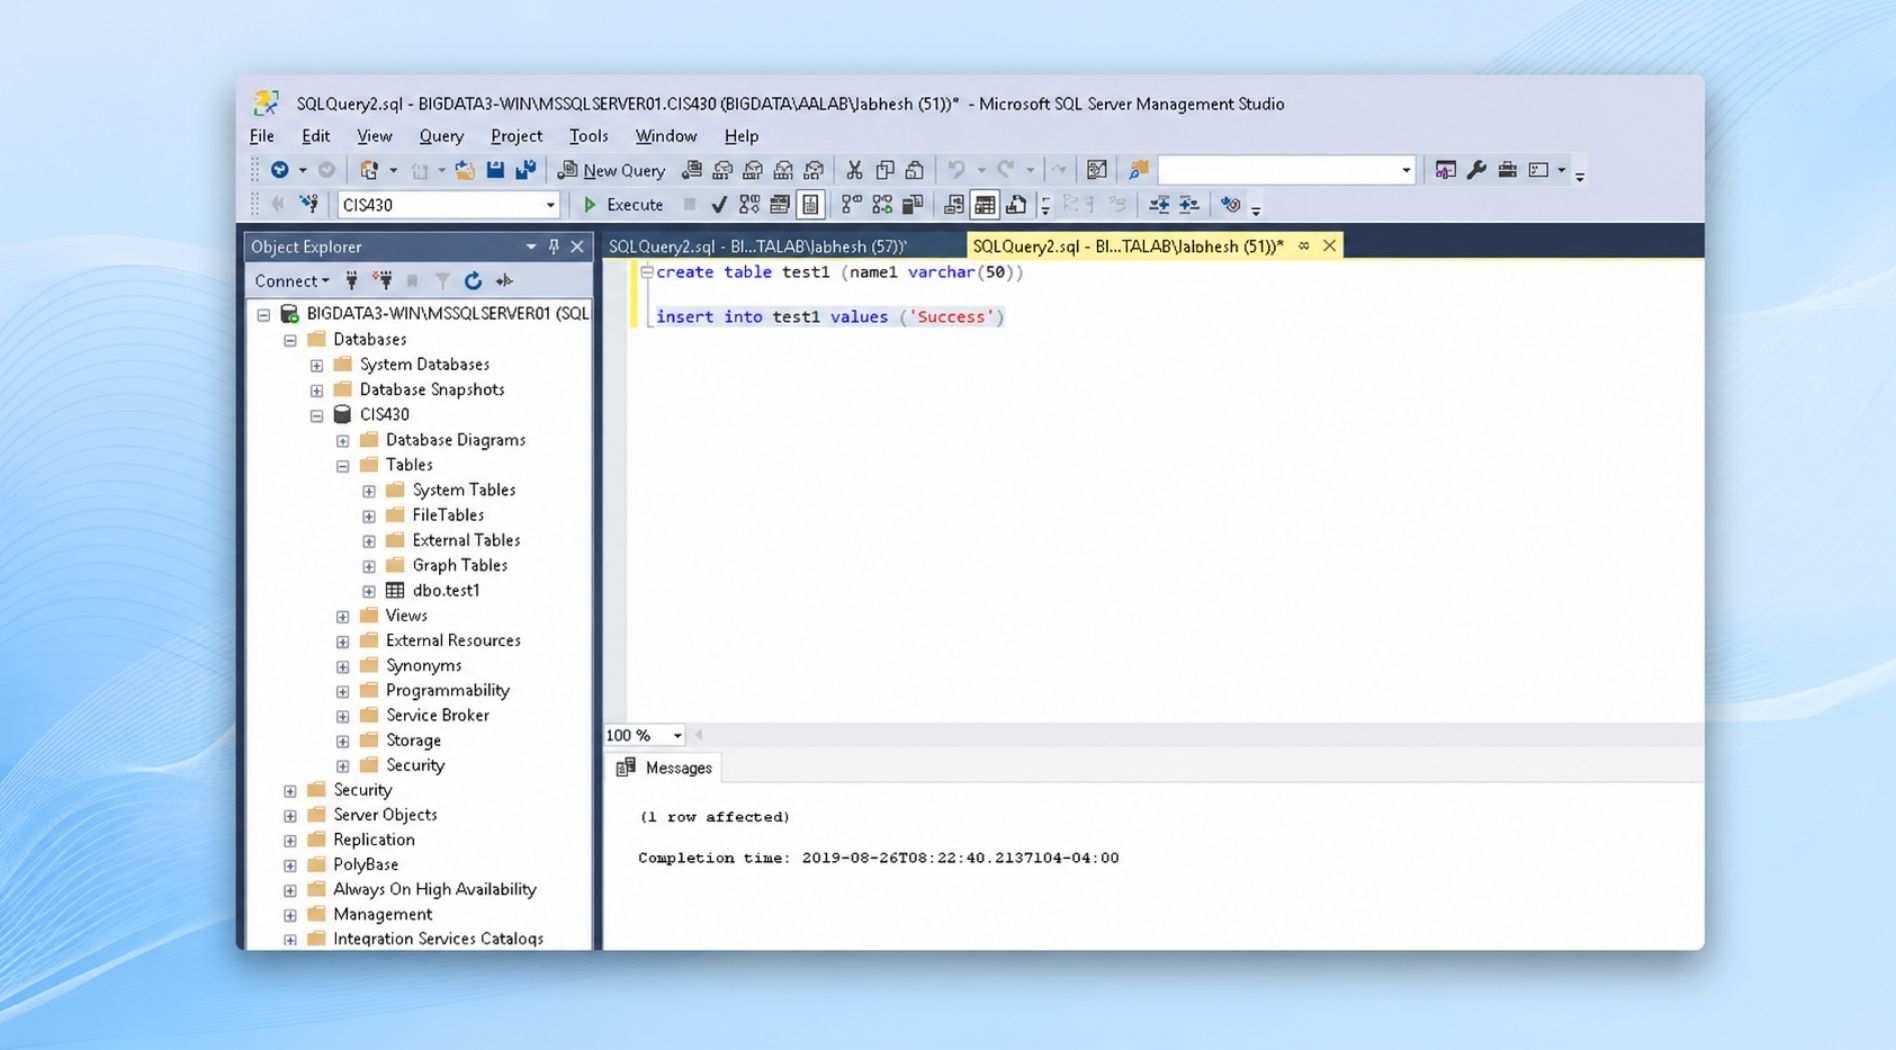The height and width of the screenshot is (1050, 1896).
Task: Click the editor horizontal scrollbar left arrow
Action: [699, 735]
